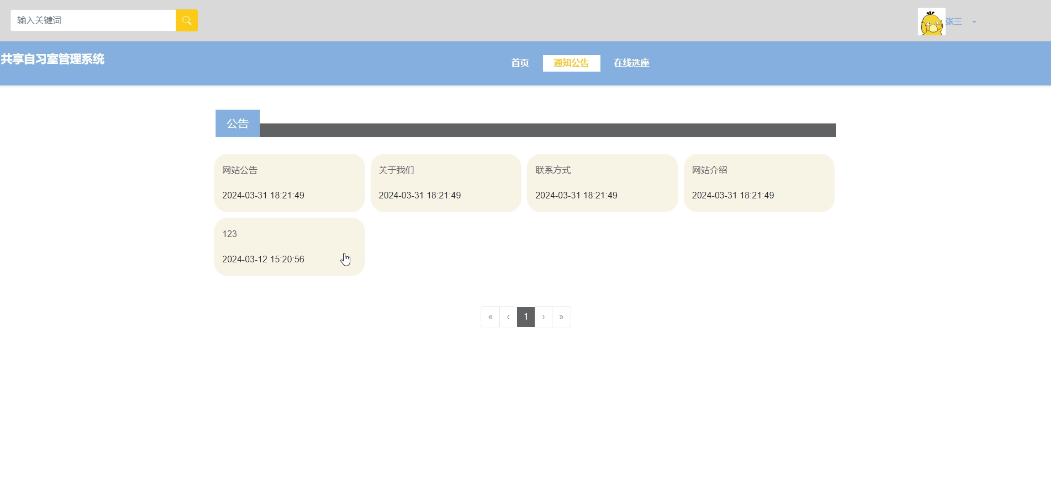
Task: Open the 联系方式 announcement card
Action: pos(603,183)
